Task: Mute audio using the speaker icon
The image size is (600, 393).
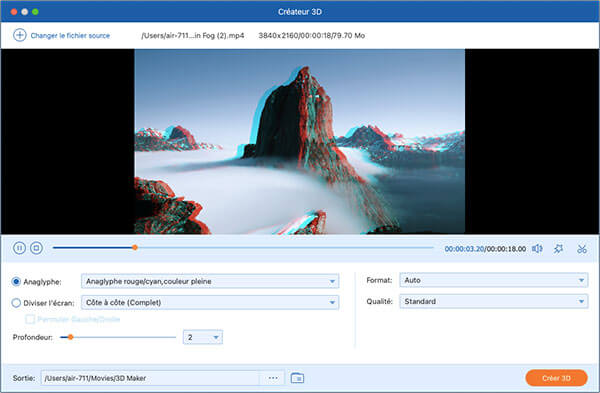Action: coord(537,249)
